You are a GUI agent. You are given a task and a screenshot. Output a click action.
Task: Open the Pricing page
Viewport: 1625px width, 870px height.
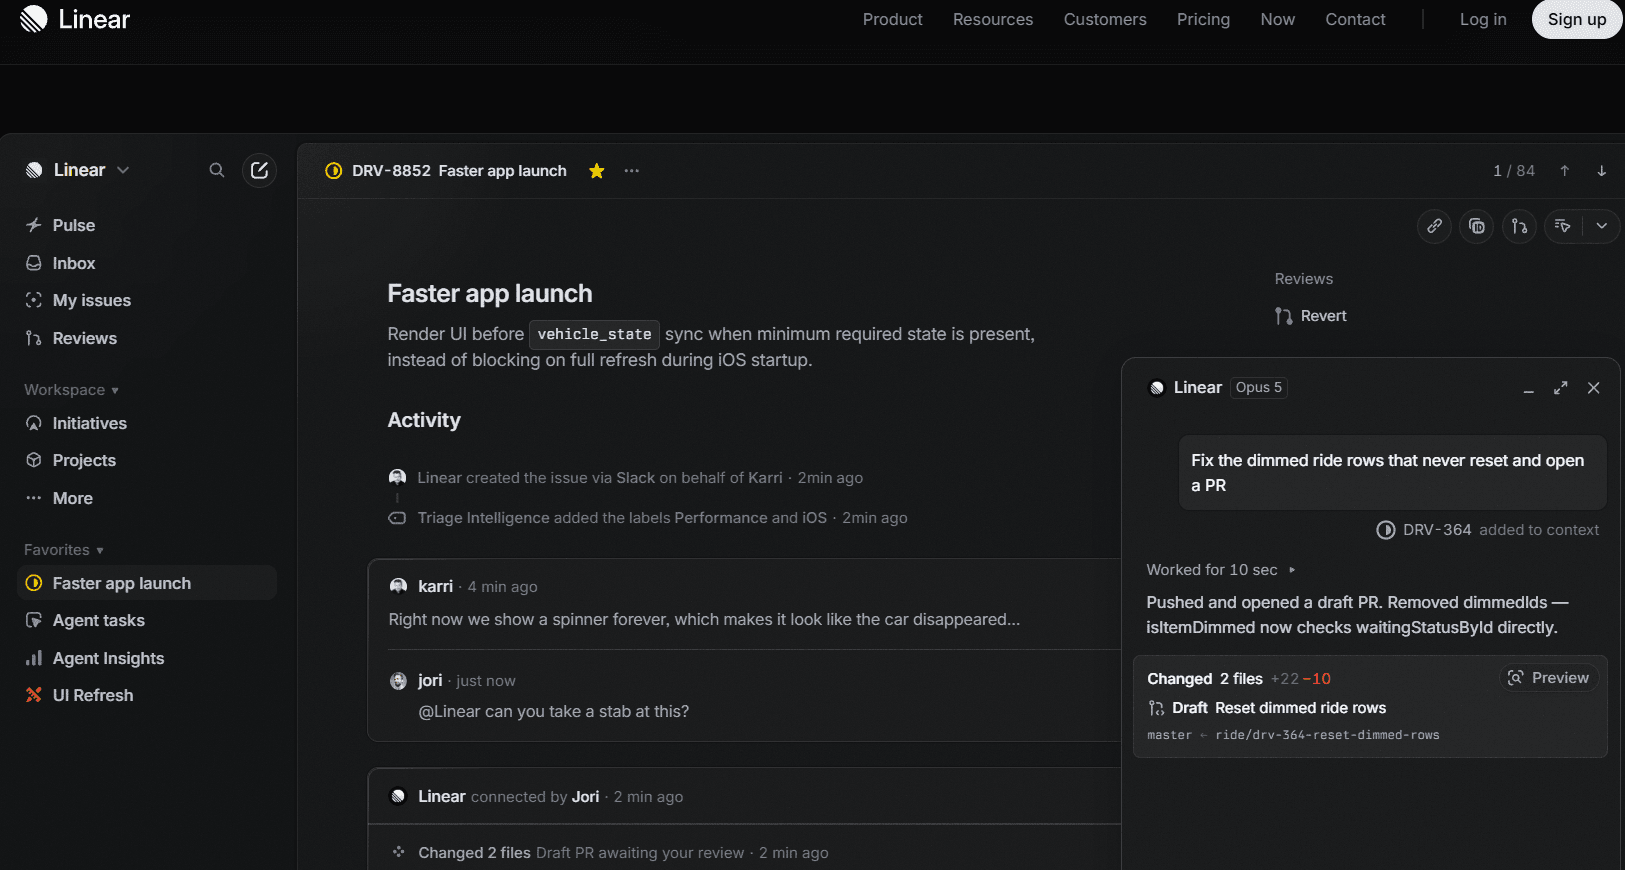point(1203,19)
